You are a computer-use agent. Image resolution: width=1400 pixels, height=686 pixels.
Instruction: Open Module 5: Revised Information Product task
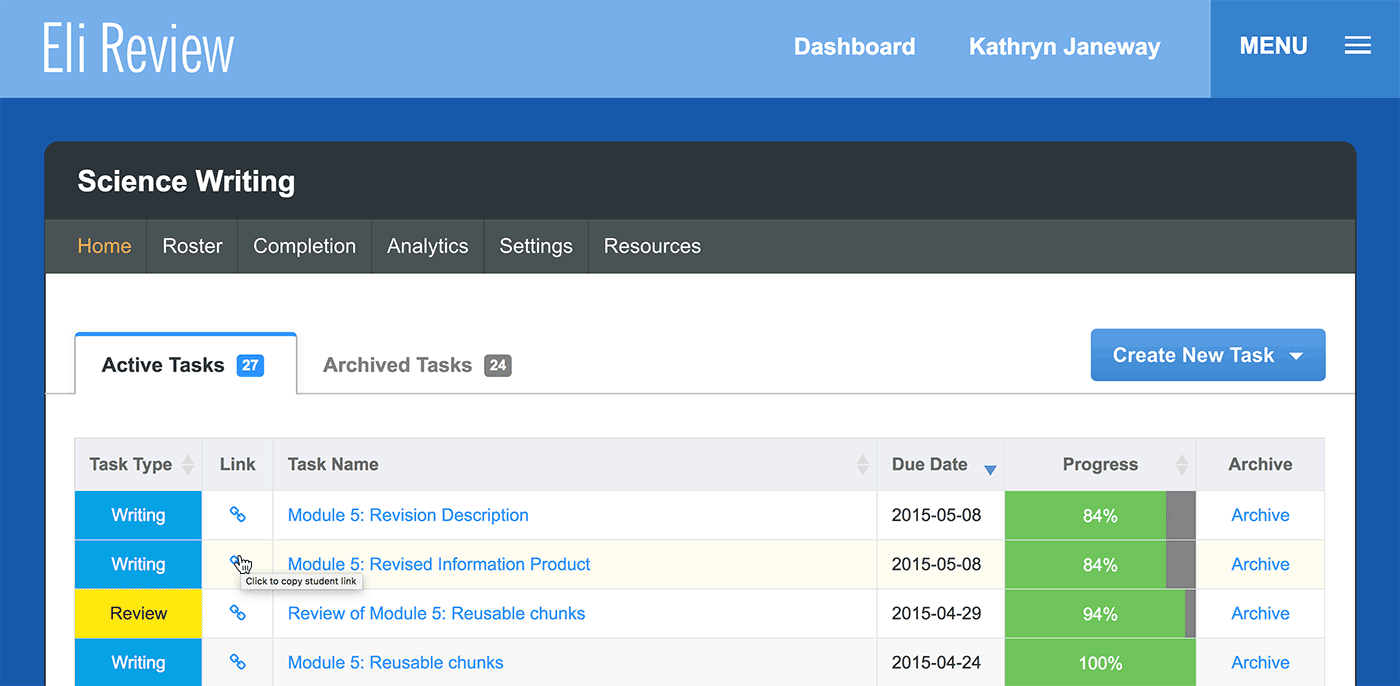[439, 564]
